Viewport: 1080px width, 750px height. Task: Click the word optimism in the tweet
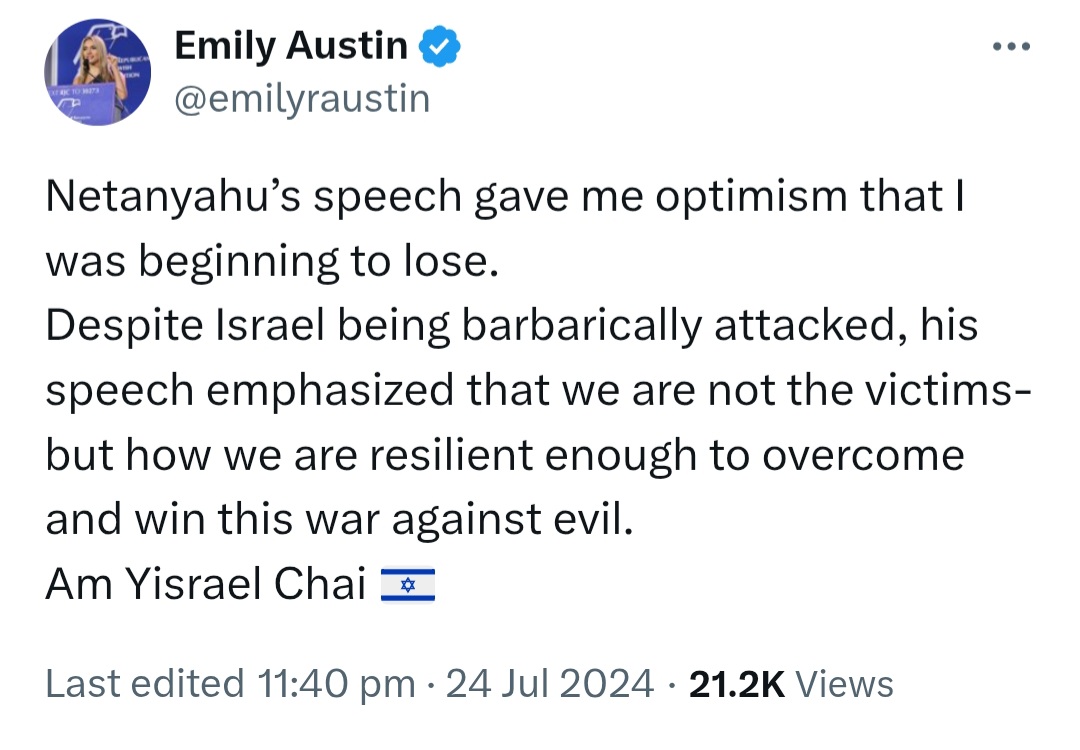pos(751,197)
